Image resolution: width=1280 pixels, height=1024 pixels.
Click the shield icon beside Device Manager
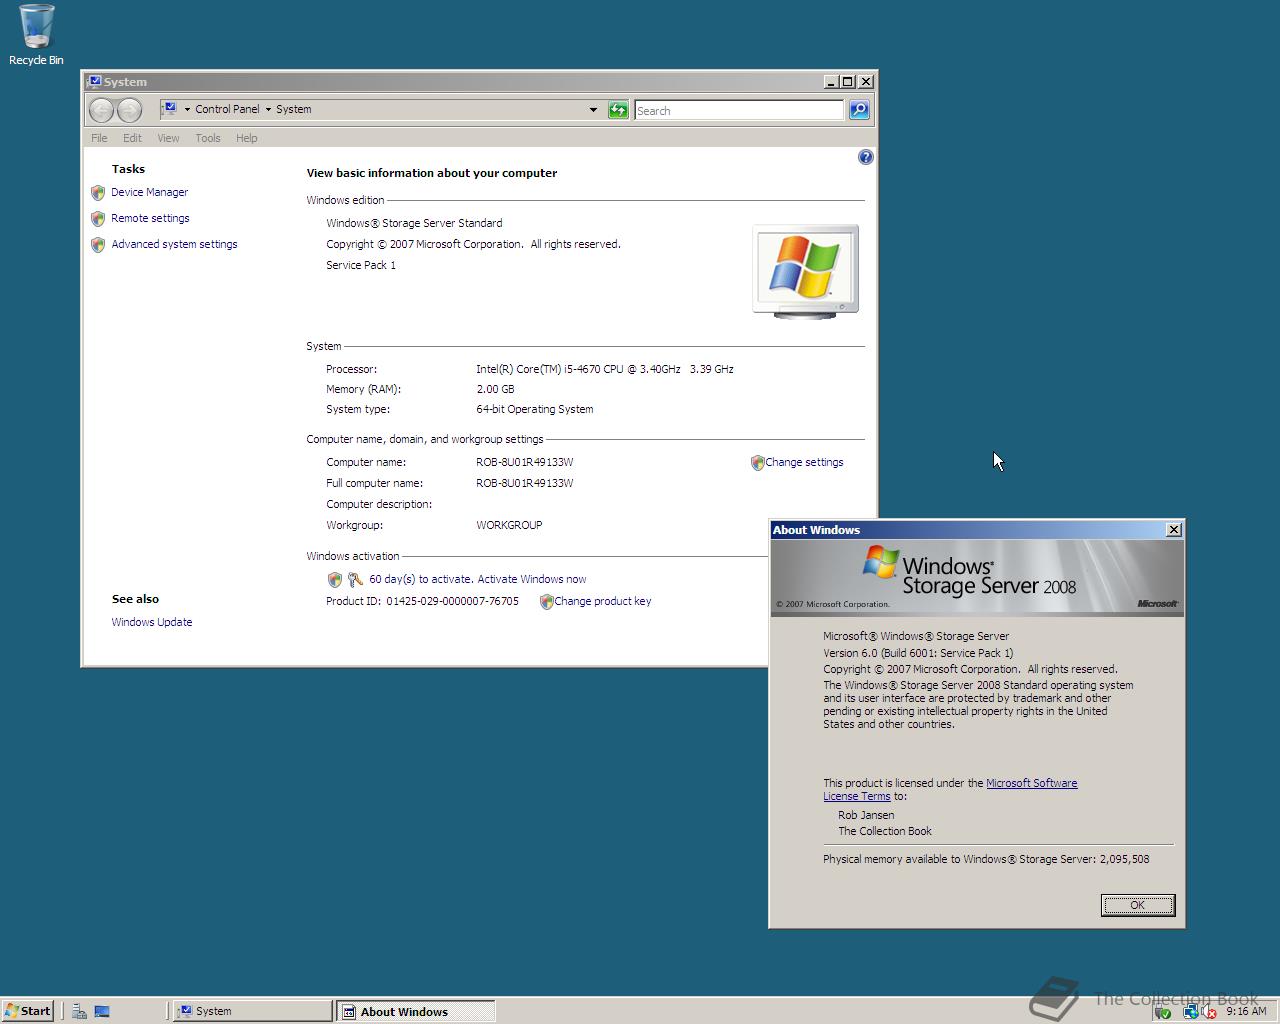coord(98,193)
